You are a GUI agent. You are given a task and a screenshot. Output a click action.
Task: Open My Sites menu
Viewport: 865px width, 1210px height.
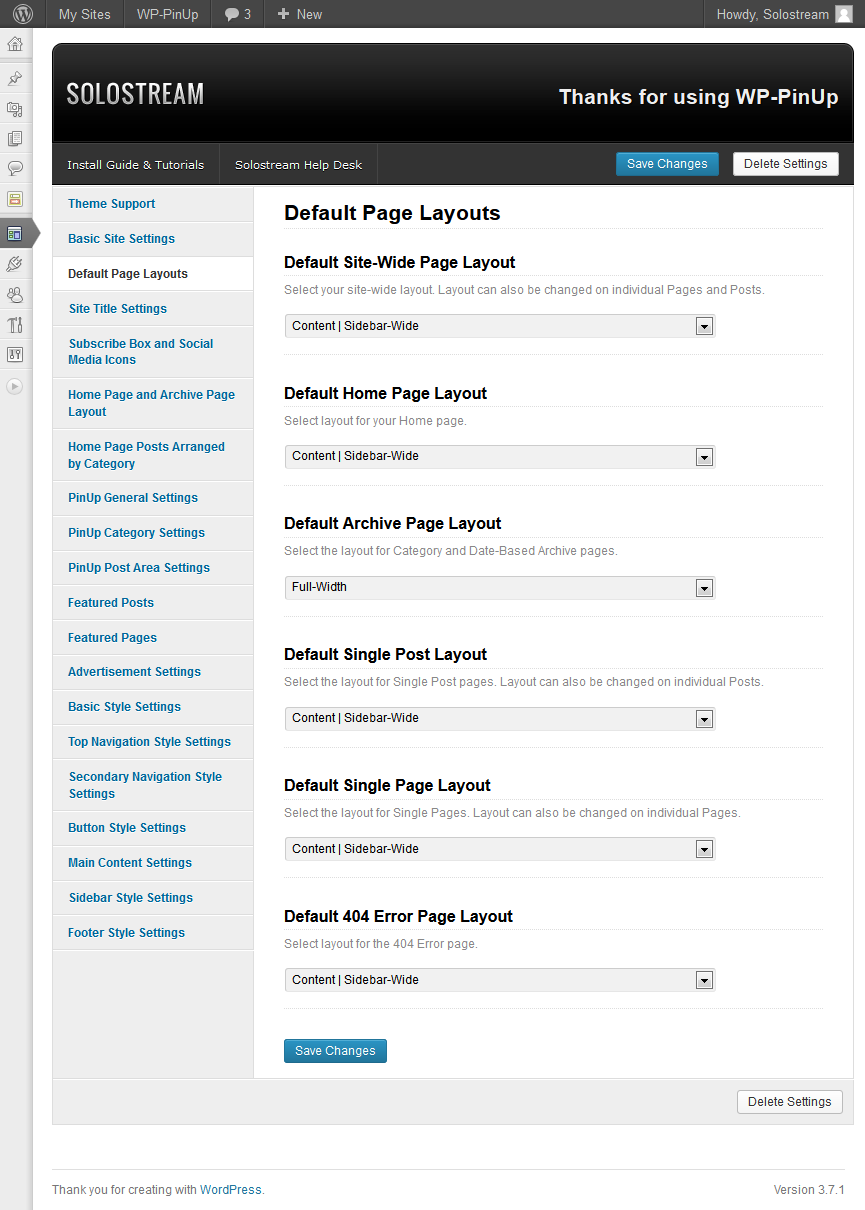coord(84,14)
